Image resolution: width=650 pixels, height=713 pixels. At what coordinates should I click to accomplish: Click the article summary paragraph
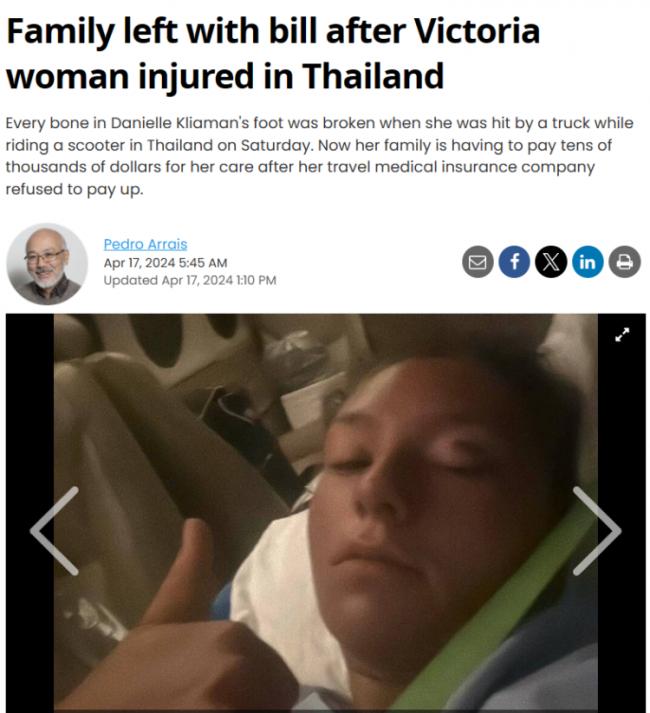[319, 156]
